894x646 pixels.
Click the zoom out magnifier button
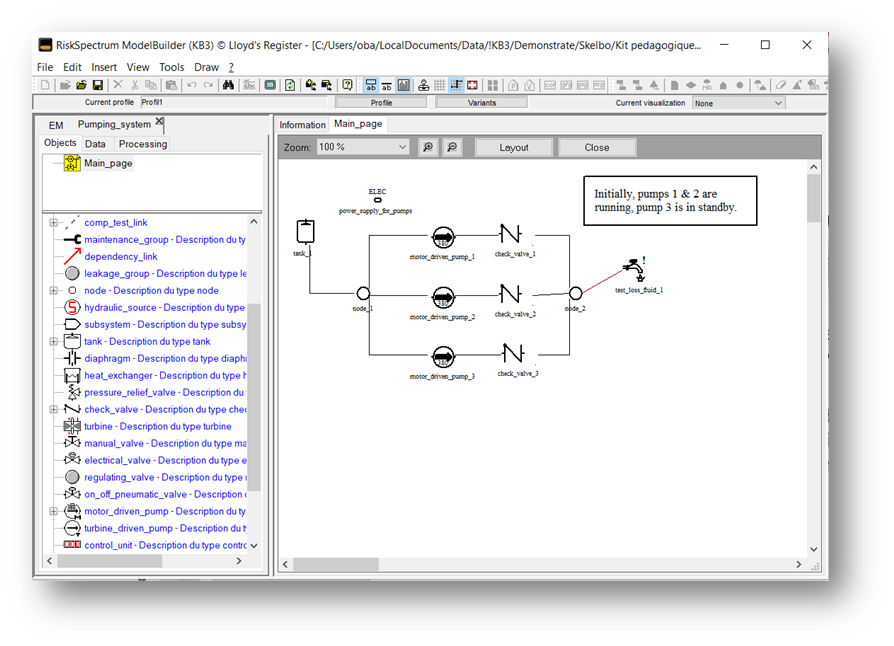(452, 147)
